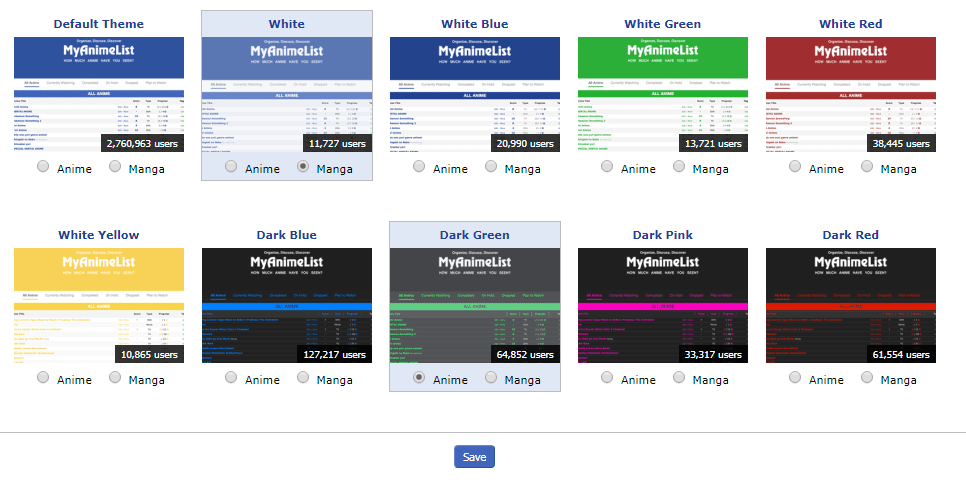
Task: Select Anime radio under Dark Blue
Action: (x=231, y=378)
